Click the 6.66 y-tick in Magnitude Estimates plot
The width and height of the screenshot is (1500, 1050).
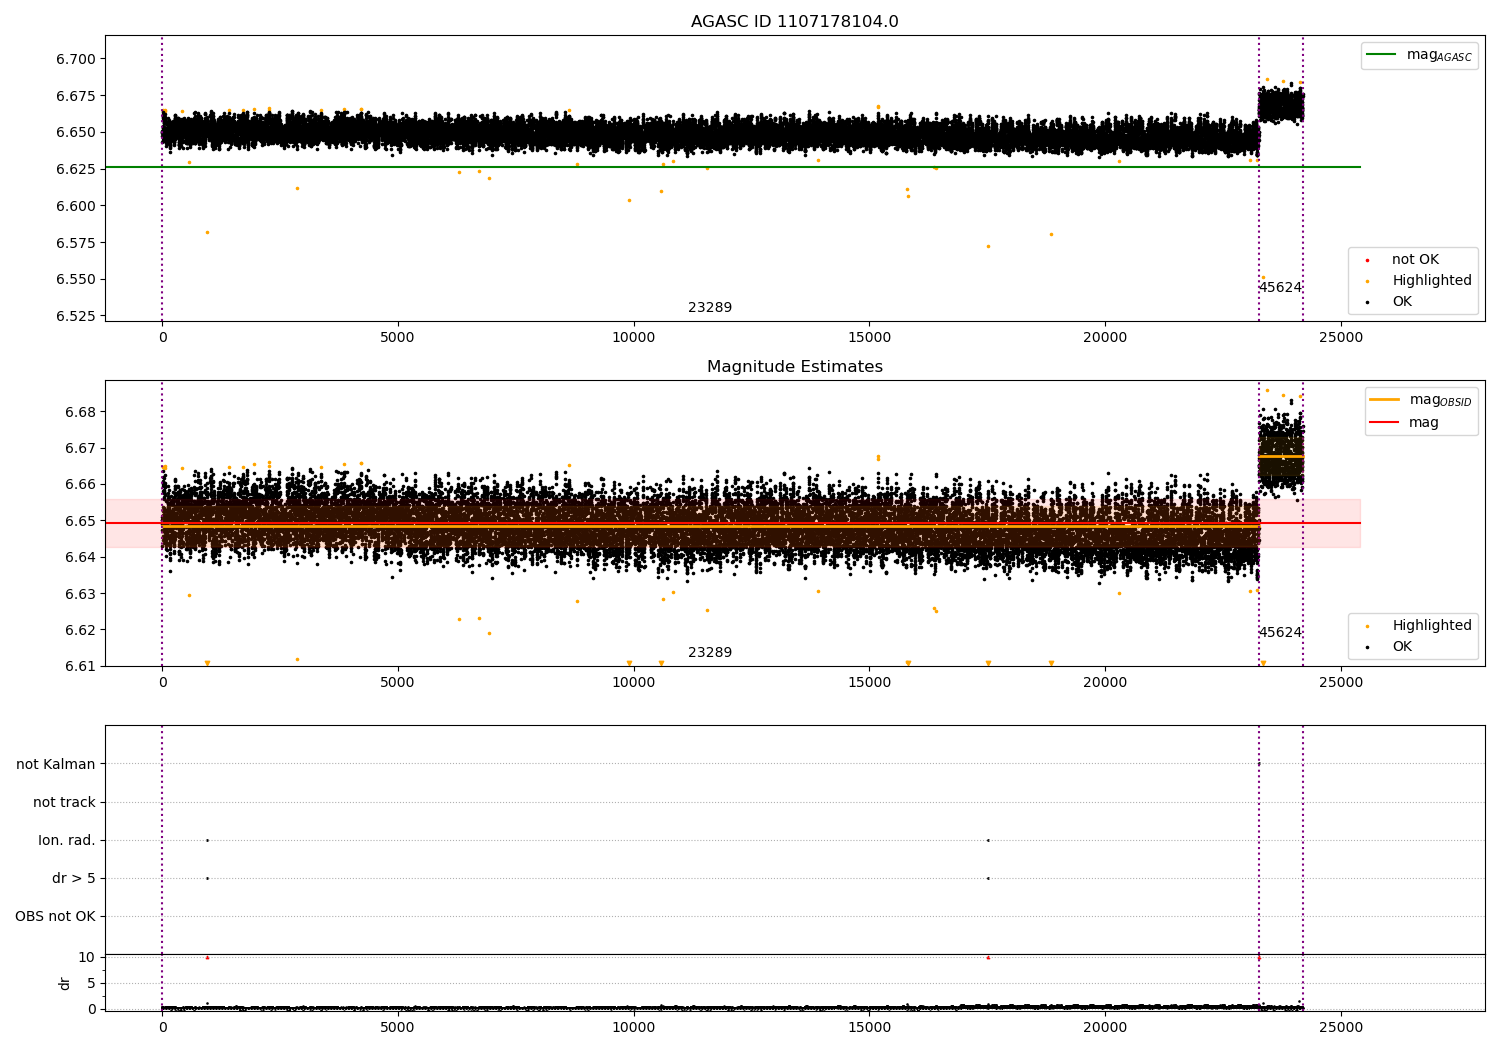pyautogui.click(x=80, y=484)
